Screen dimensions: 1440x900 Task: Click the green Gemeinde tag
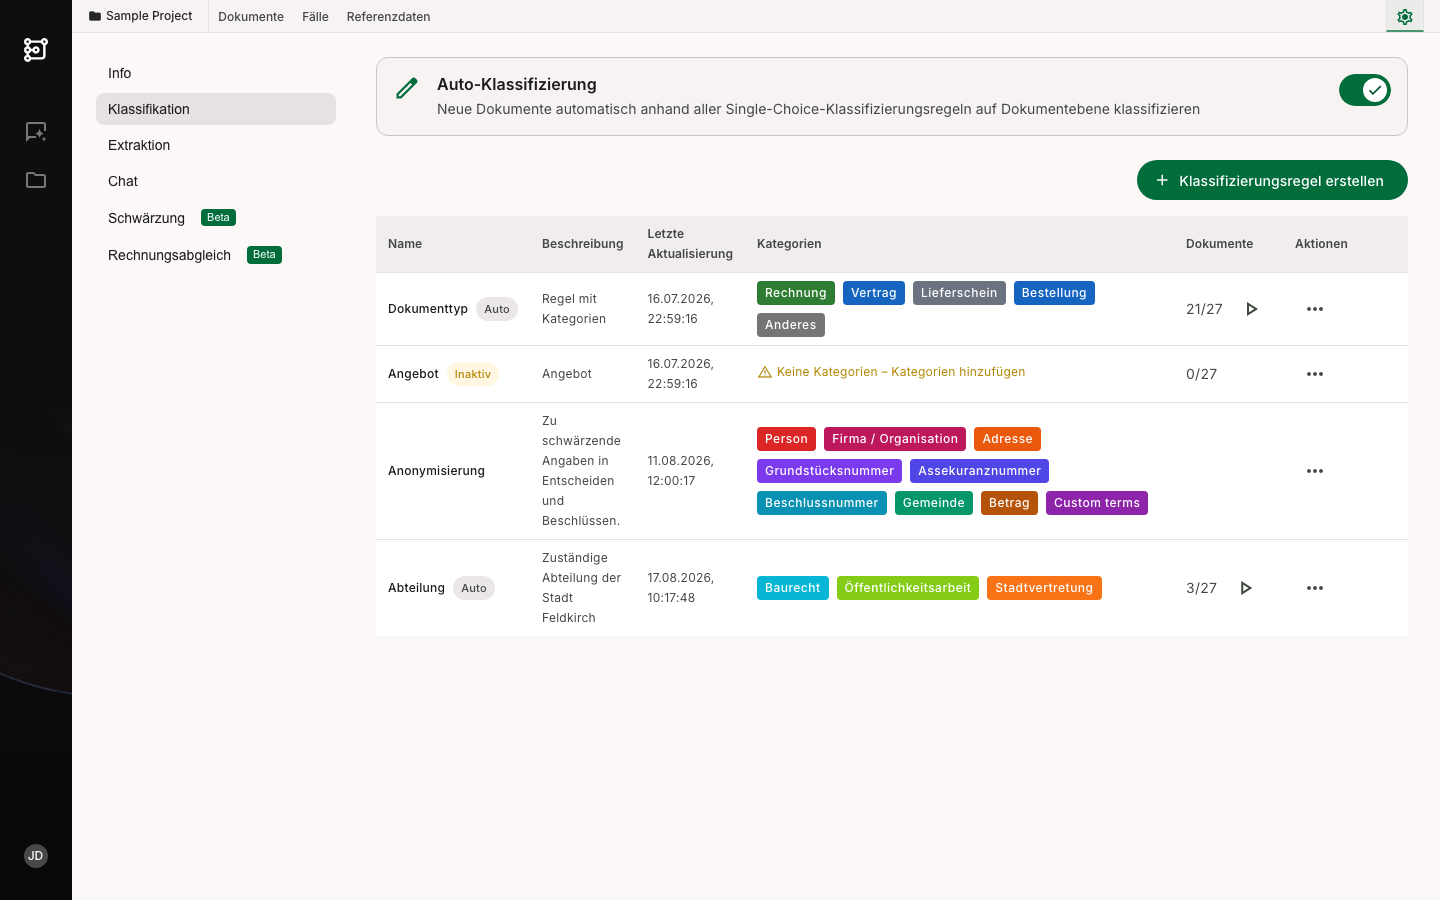click(x=934, y=503)
